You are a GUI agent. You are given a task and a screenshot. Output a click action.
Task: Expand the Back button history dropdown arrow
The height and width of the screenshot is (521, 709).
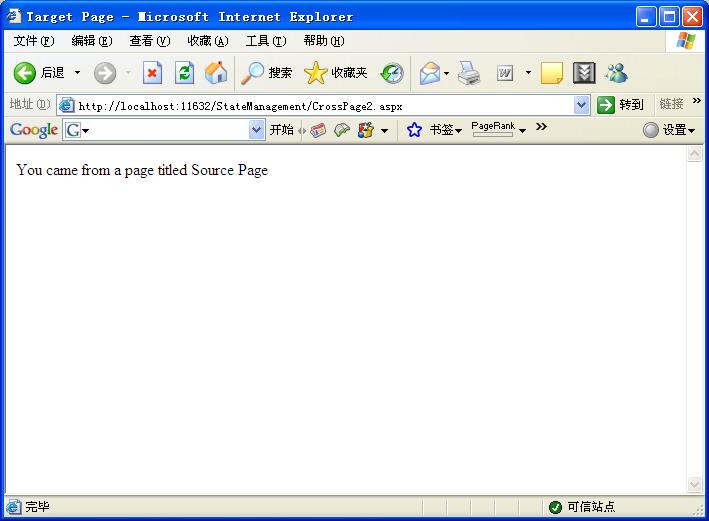(x=77, y=72)
